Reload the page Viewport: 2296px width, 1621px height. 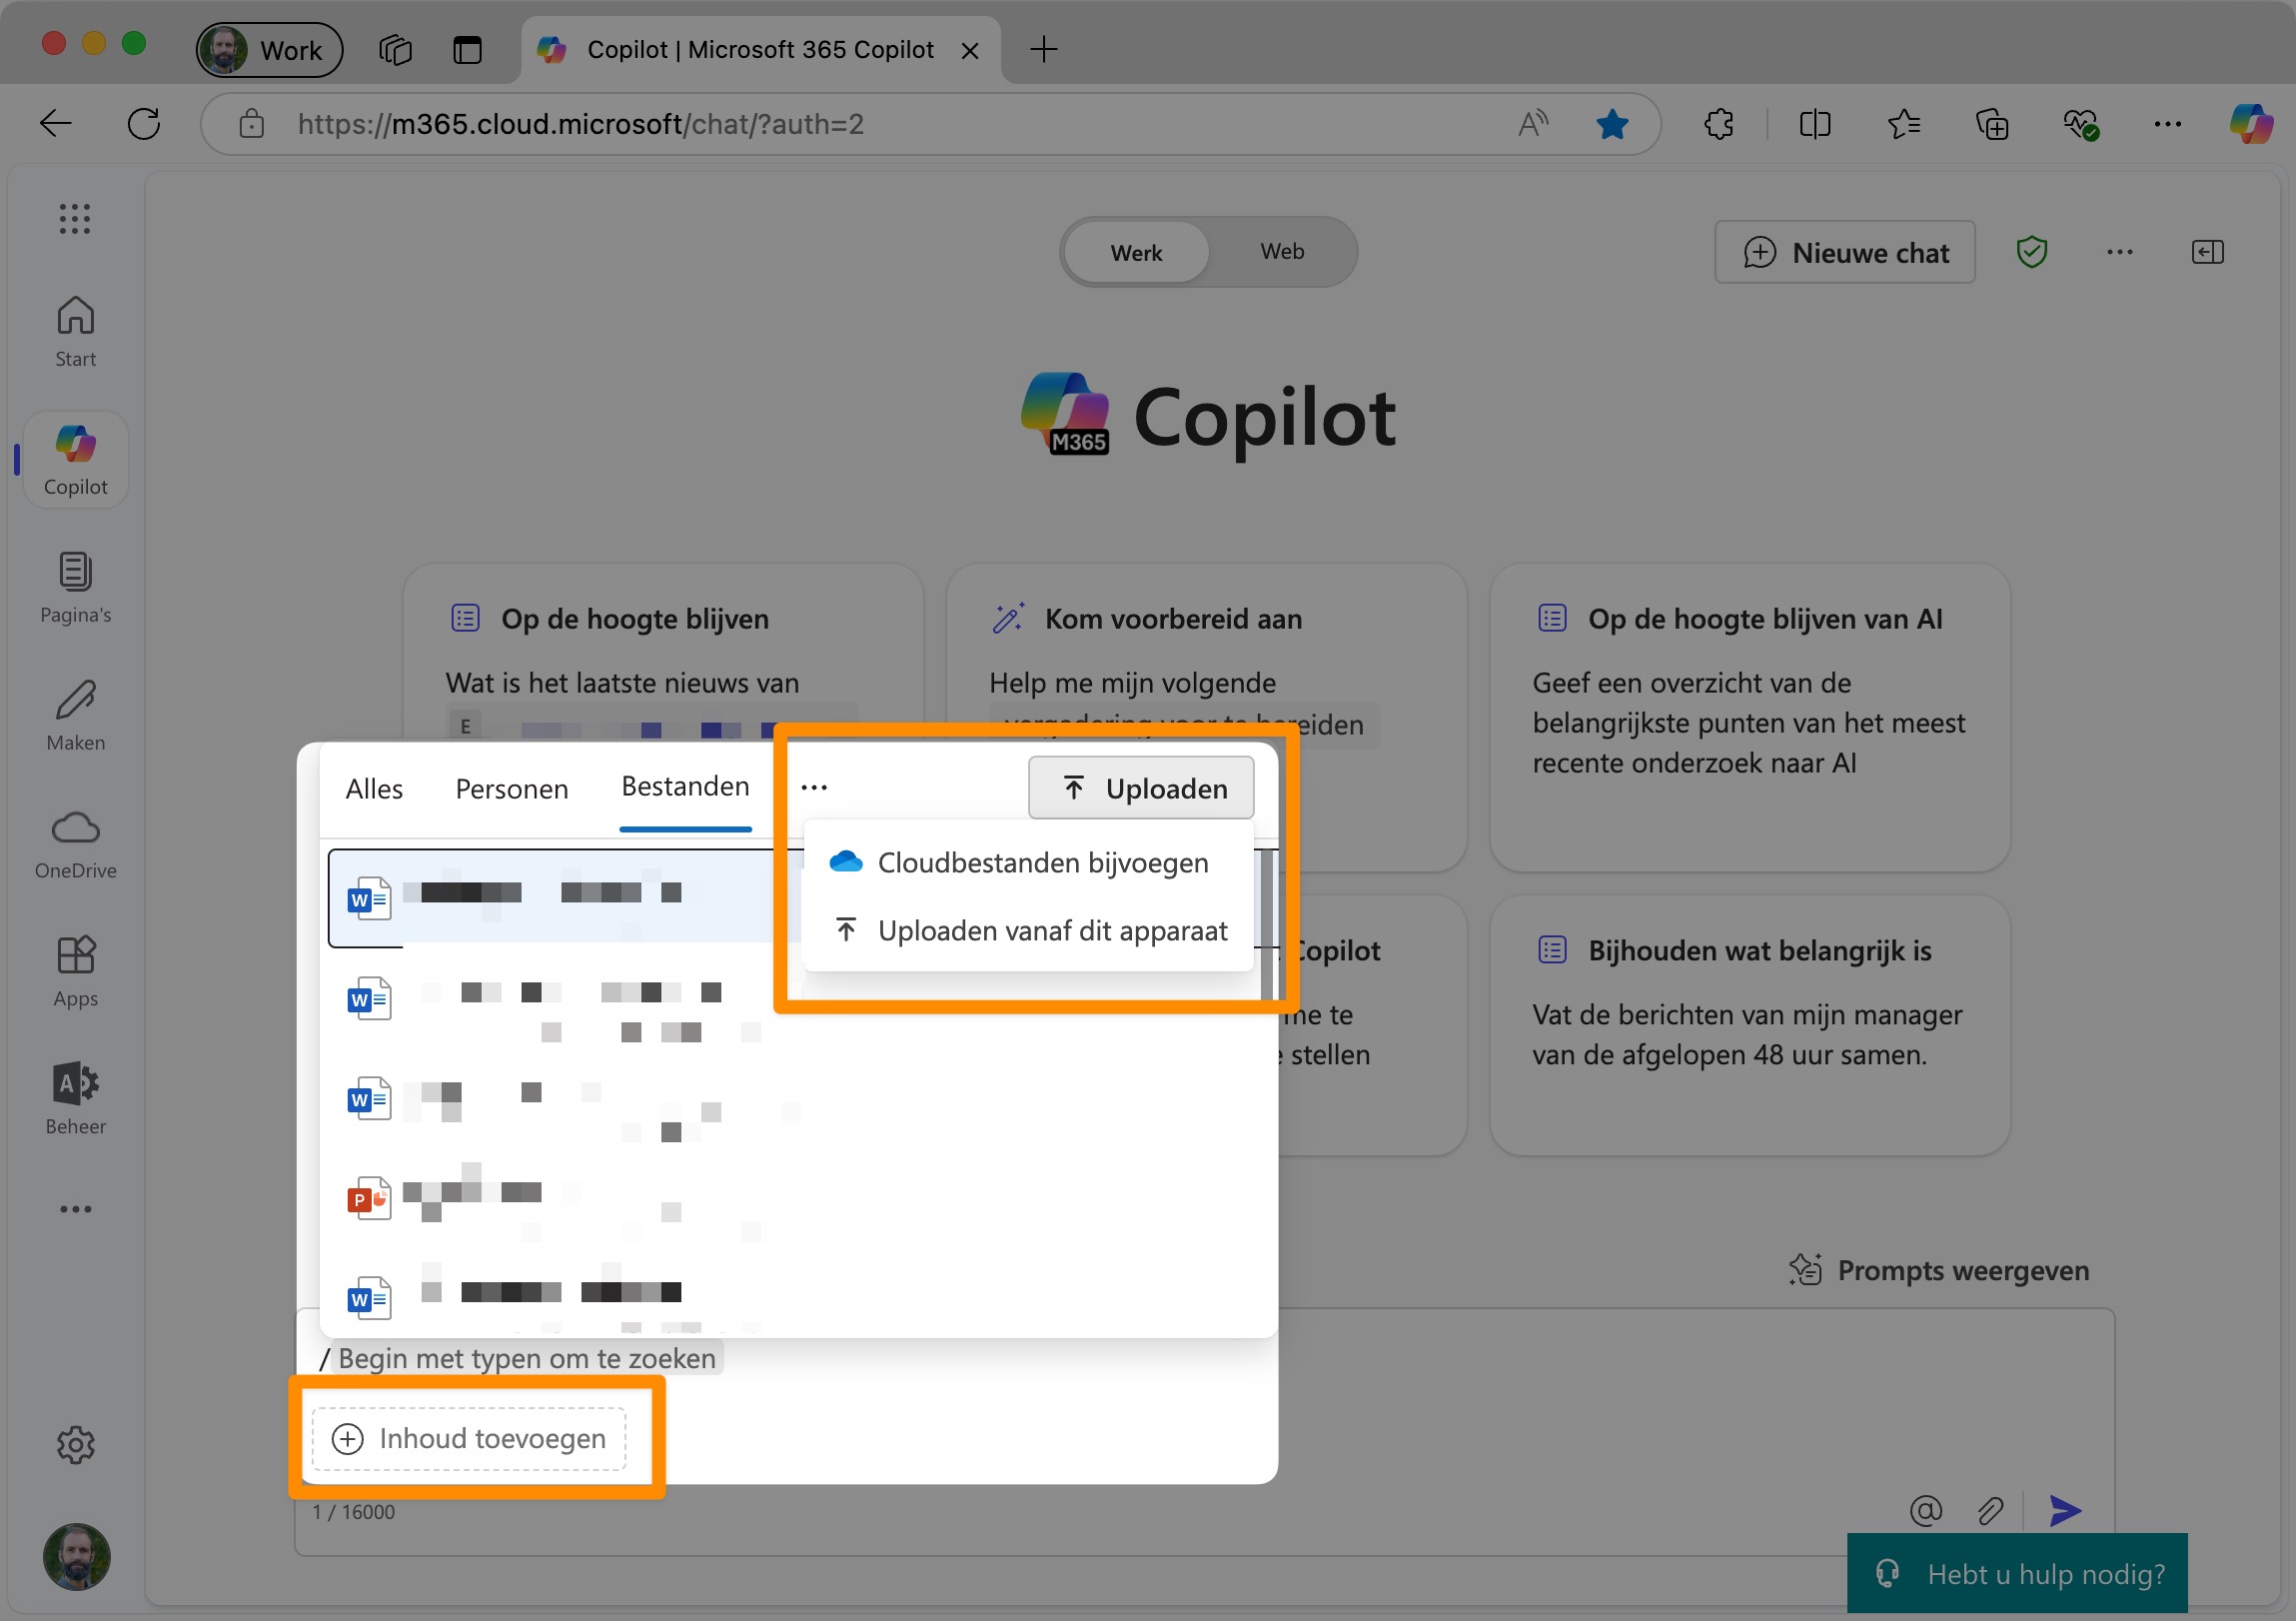pyautogui.click(x=144, y=124)
